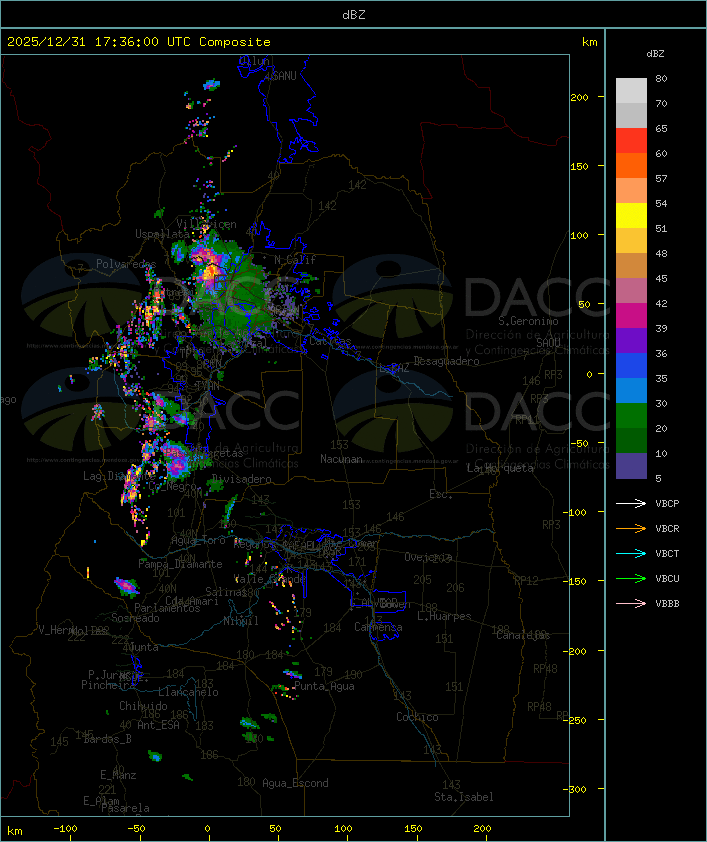Click the 'S.Geronimo' map label
The height and width of the screenshot is (842, 707).
(528, 321)
